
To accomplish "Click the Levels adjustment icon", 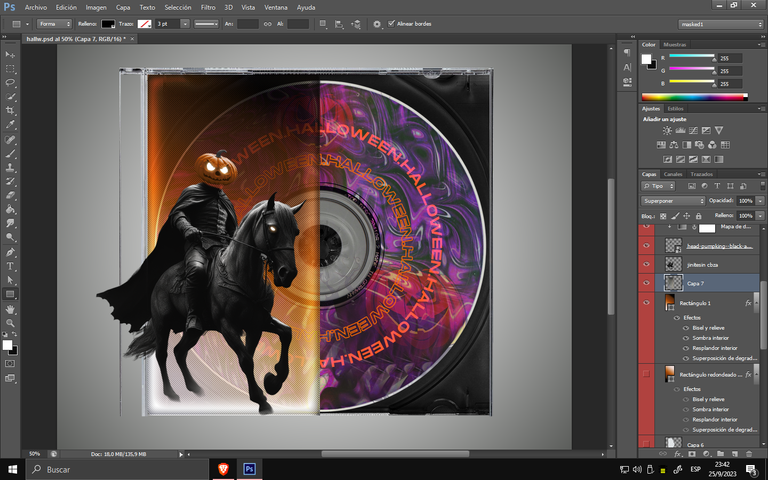I will pos(680,130).
